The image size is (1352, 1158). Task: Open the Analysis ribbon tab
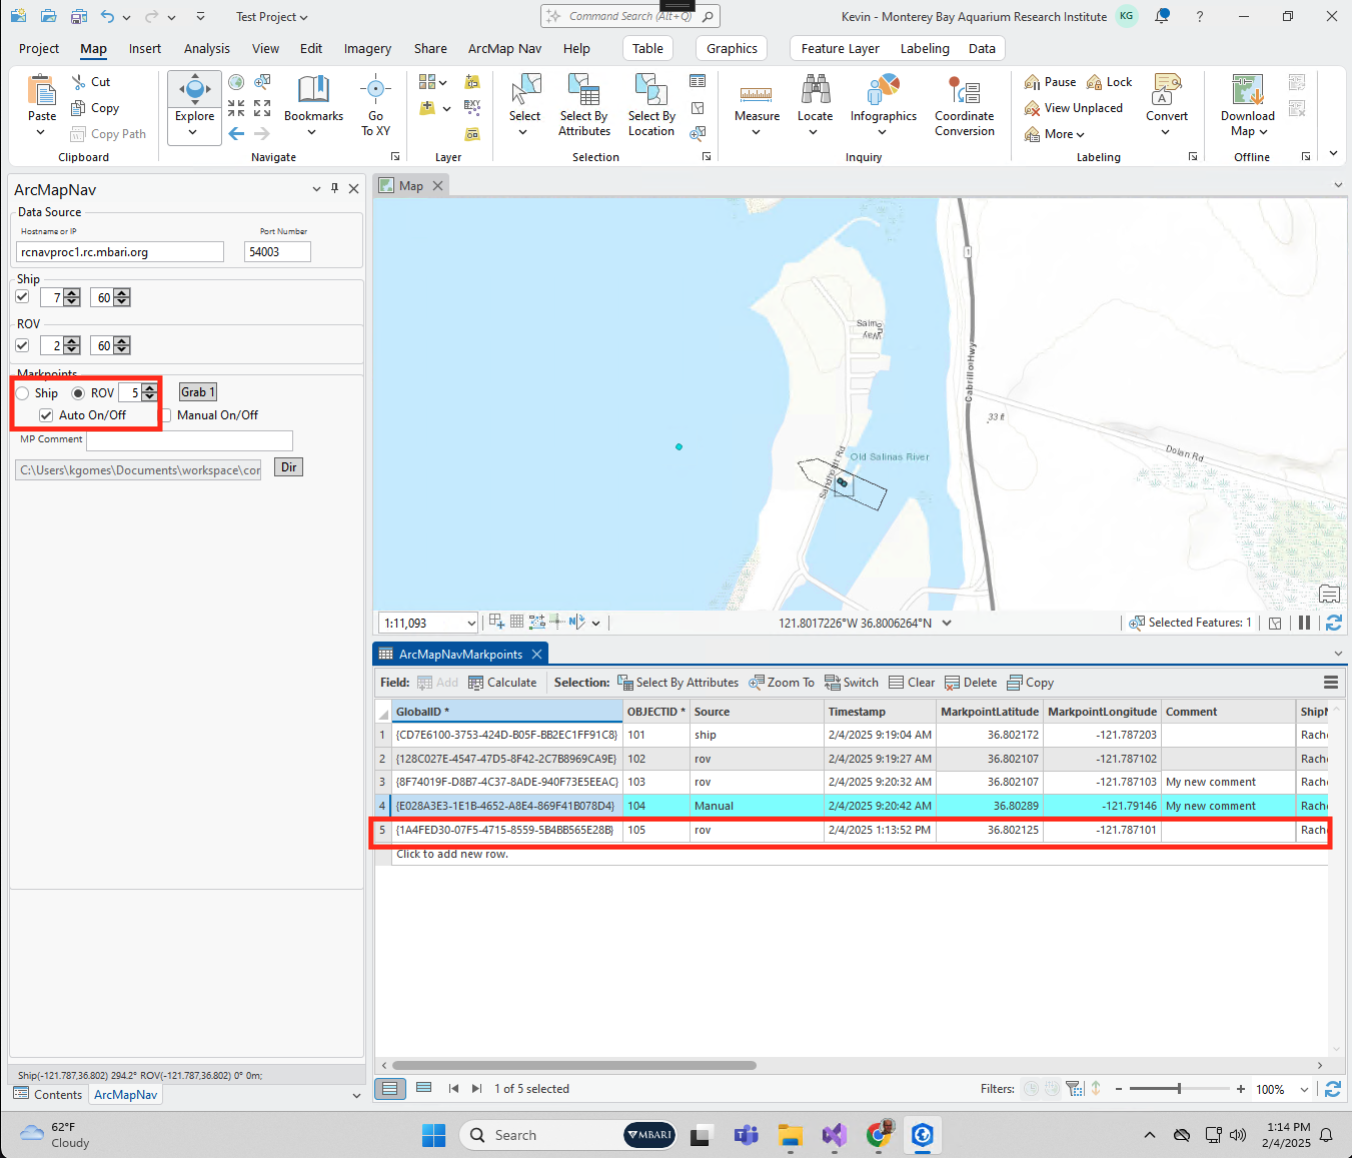206,48
